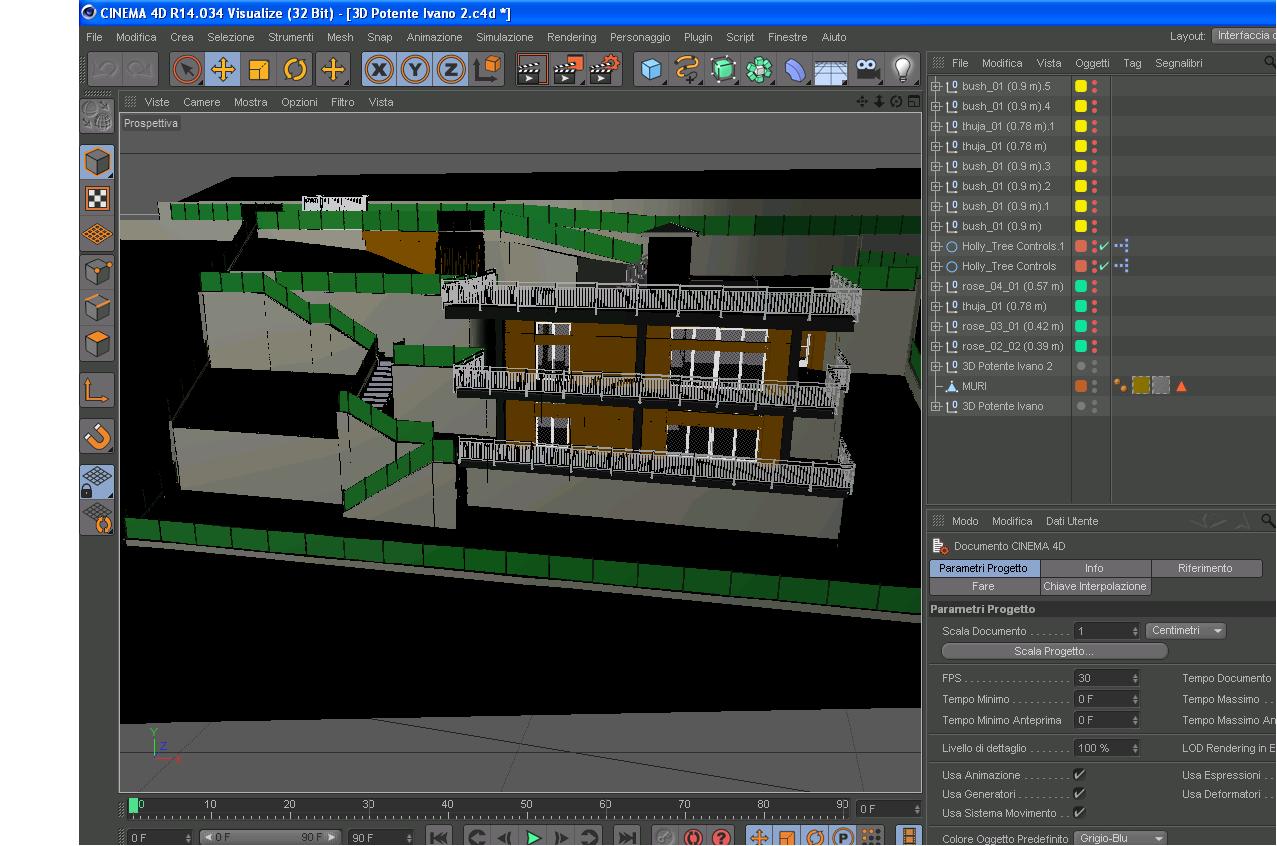This screenshot has height=846, width=1277.
Task: Click the light bulb icon
Action: coord(903,69)
